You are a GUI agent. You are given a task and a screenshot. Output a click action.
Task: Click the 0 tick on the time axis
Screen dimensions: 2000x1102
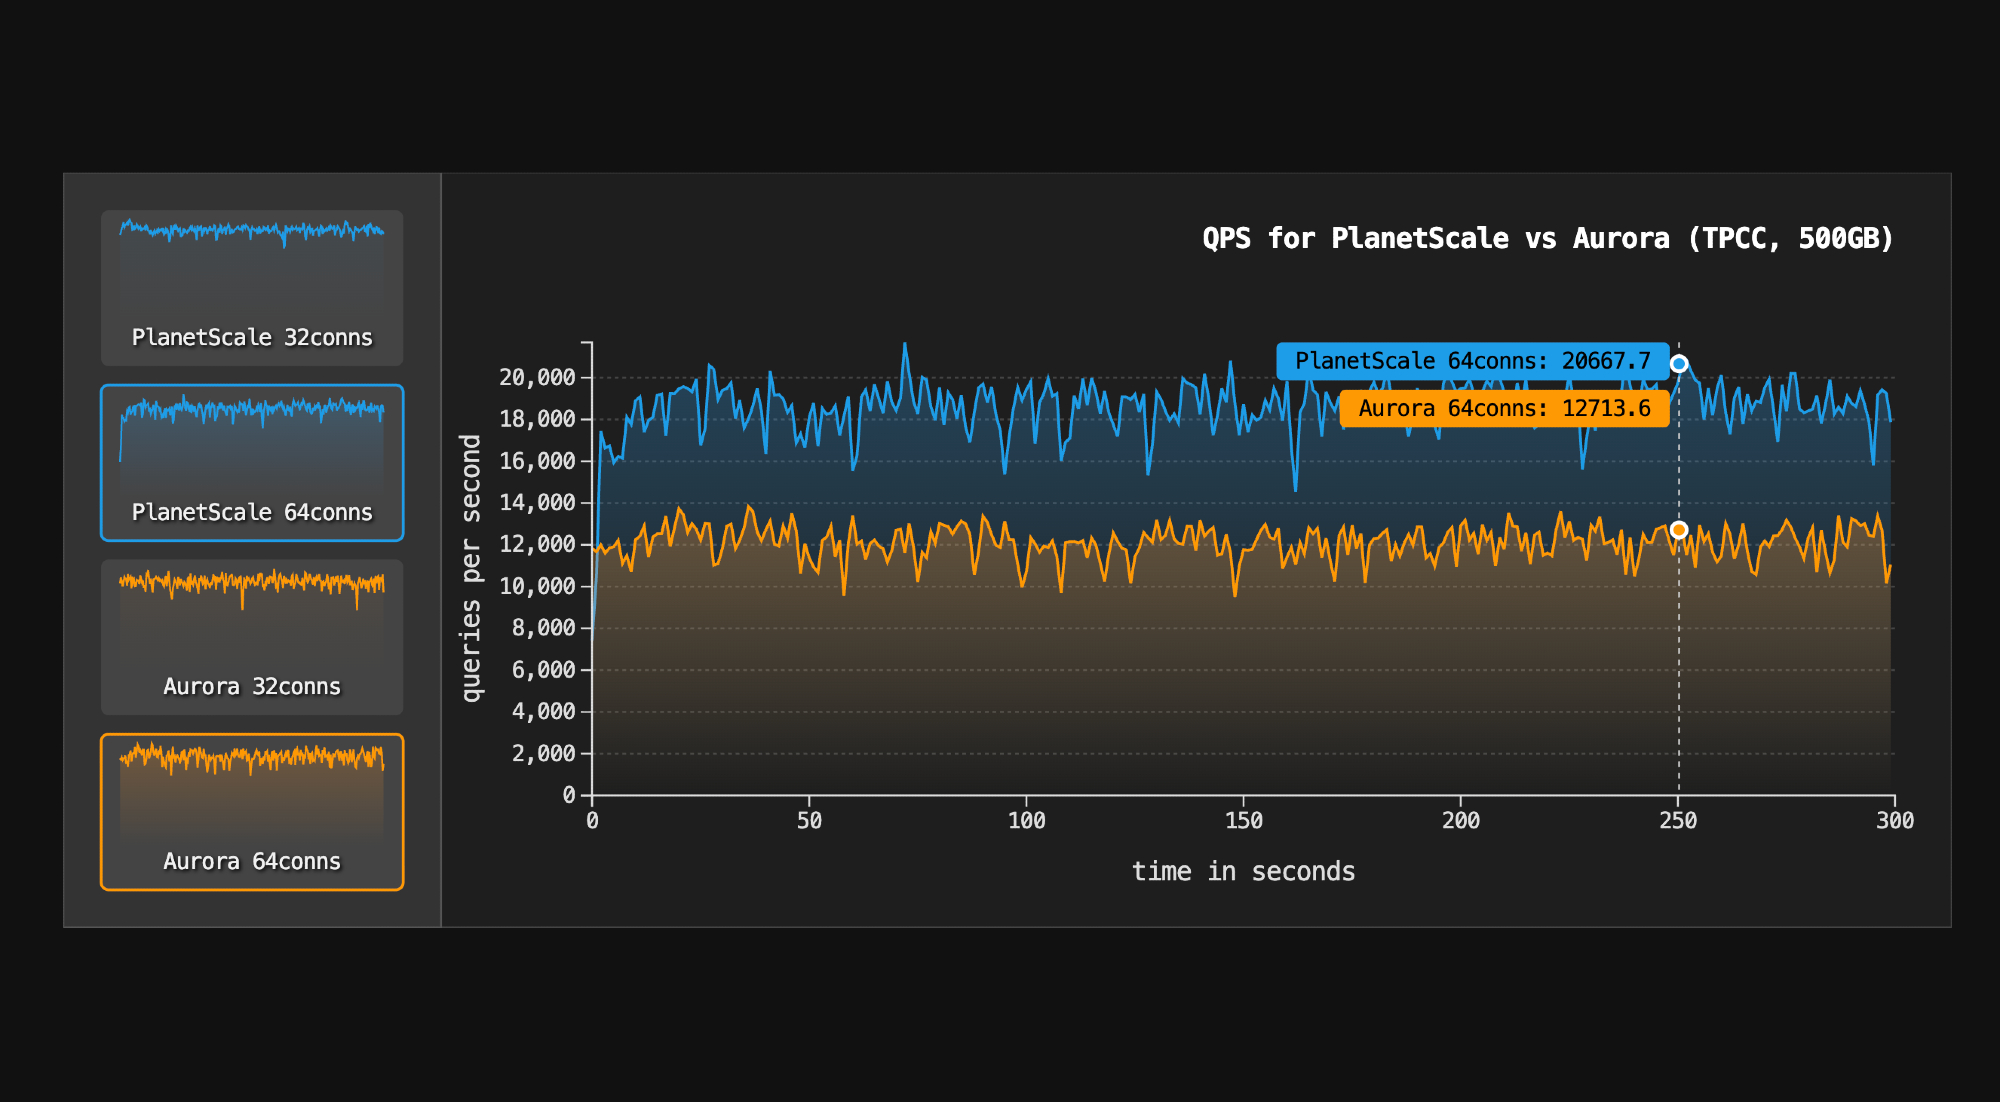click(x=592, y=821)
